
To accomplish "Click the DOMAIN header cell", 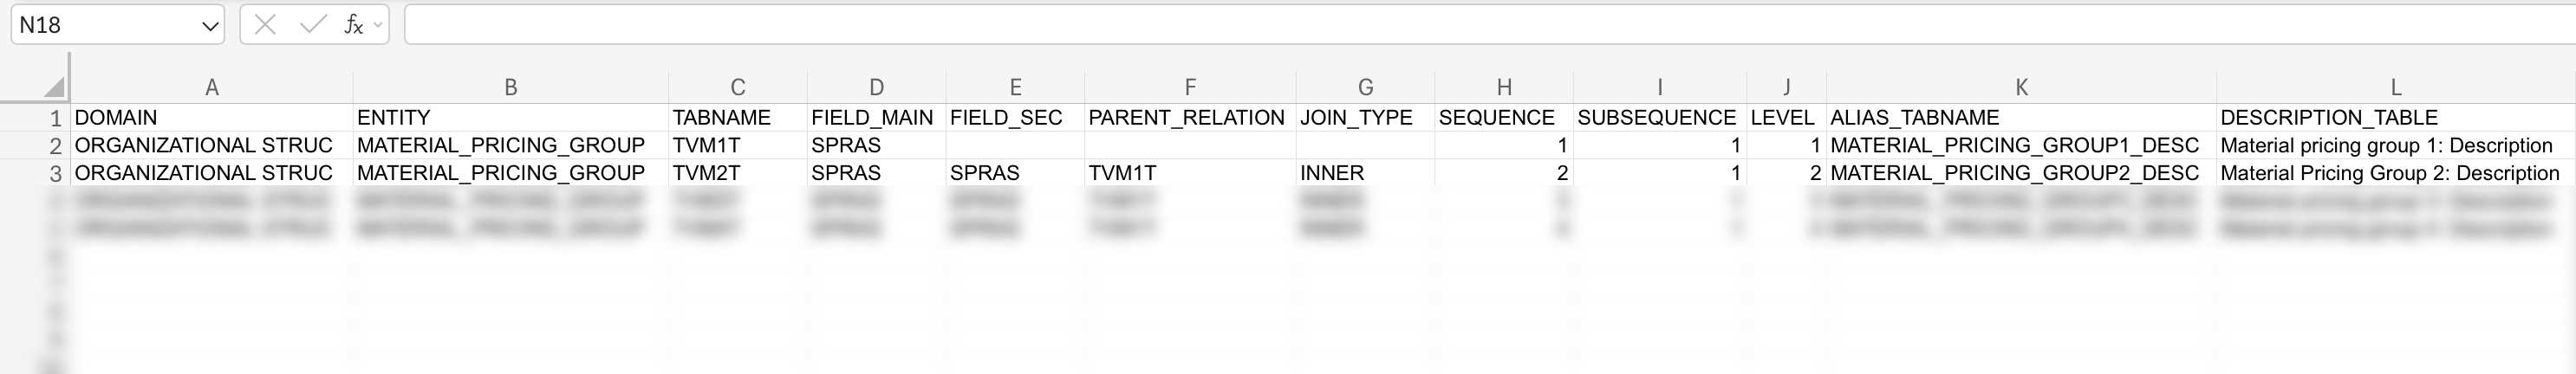I will [116, 118].
